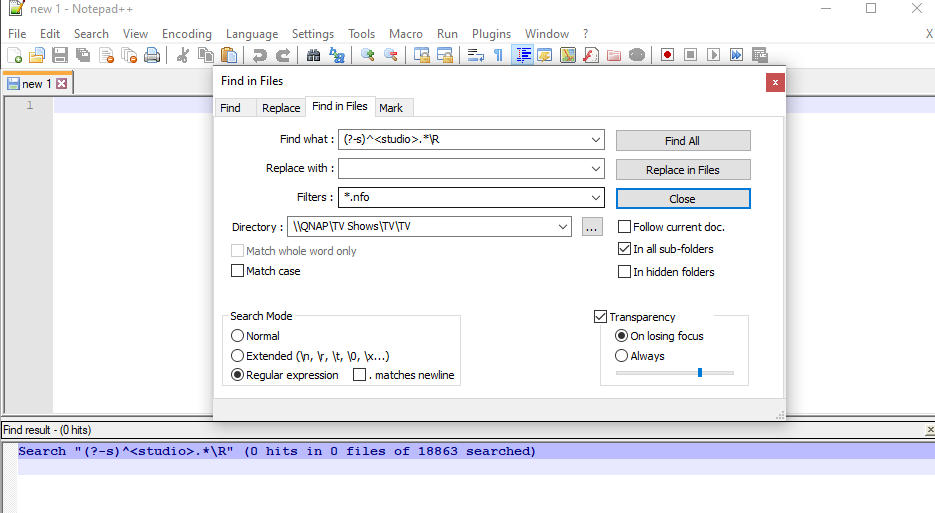Select transparency On losing focus
Image resolution: width=935 pixels, height=513 pixels.
[621, 336]
